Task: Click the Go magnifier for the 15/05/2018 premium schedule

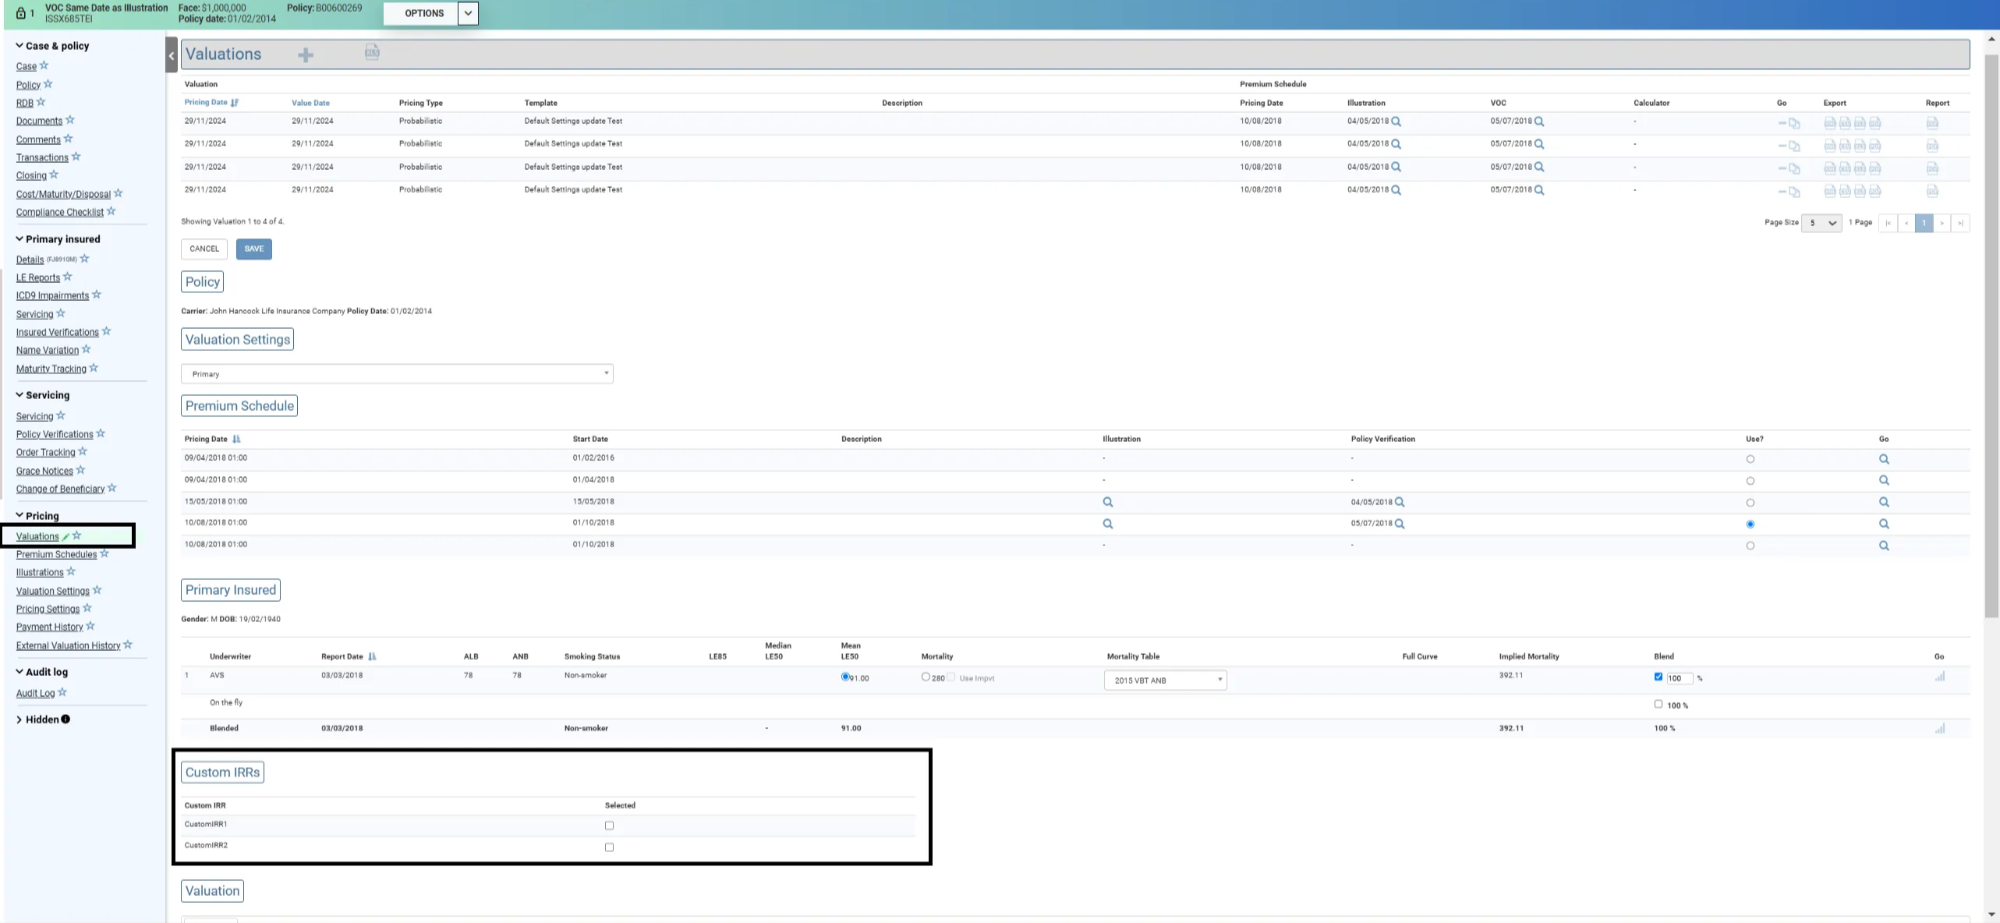Action: [1883, 502]
